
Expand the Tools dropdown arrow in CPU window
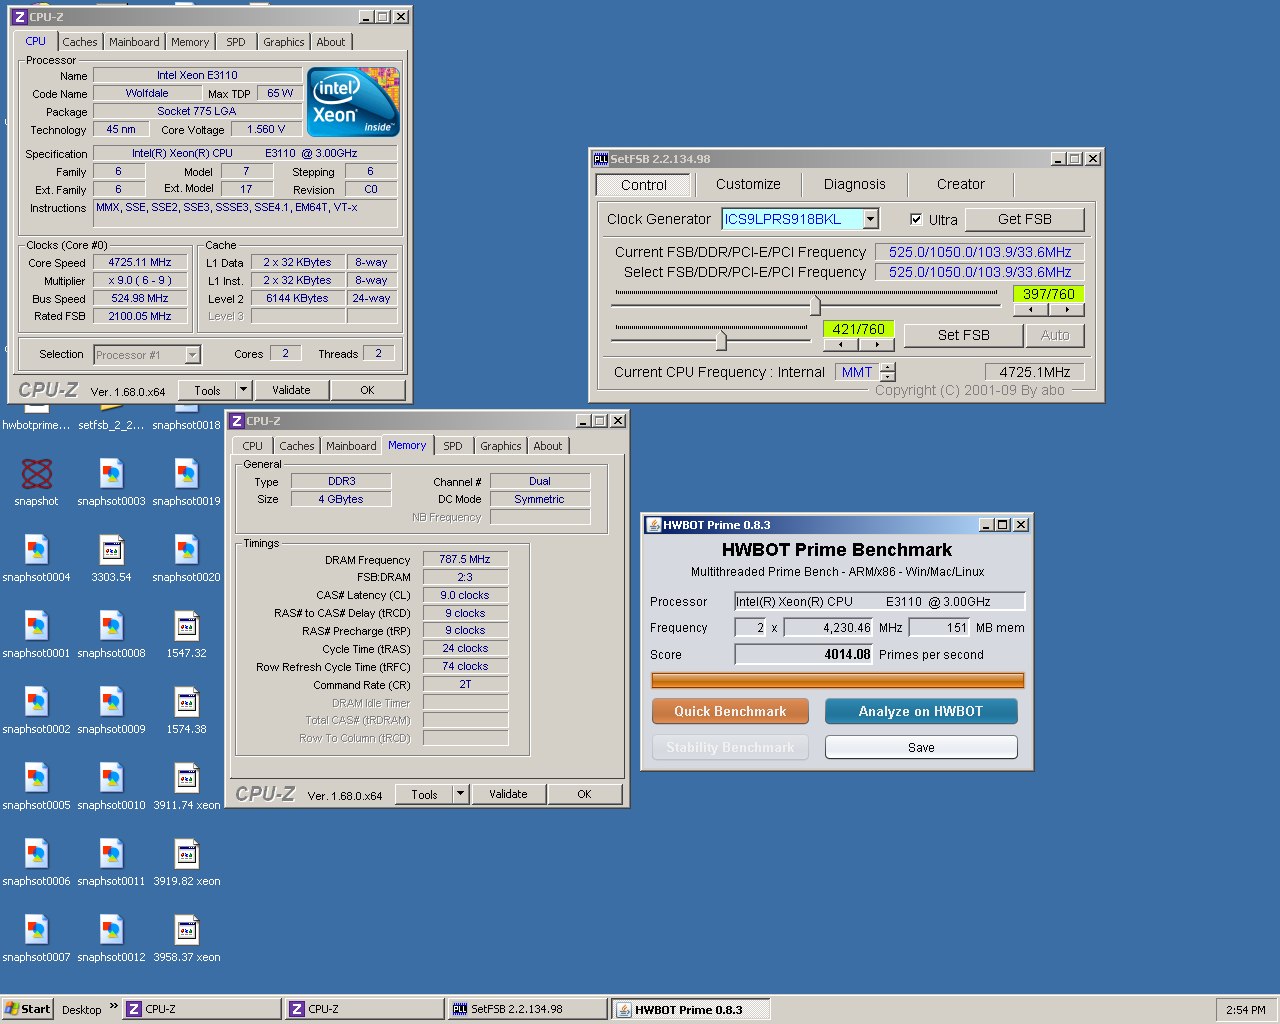(x=243, y=390)
